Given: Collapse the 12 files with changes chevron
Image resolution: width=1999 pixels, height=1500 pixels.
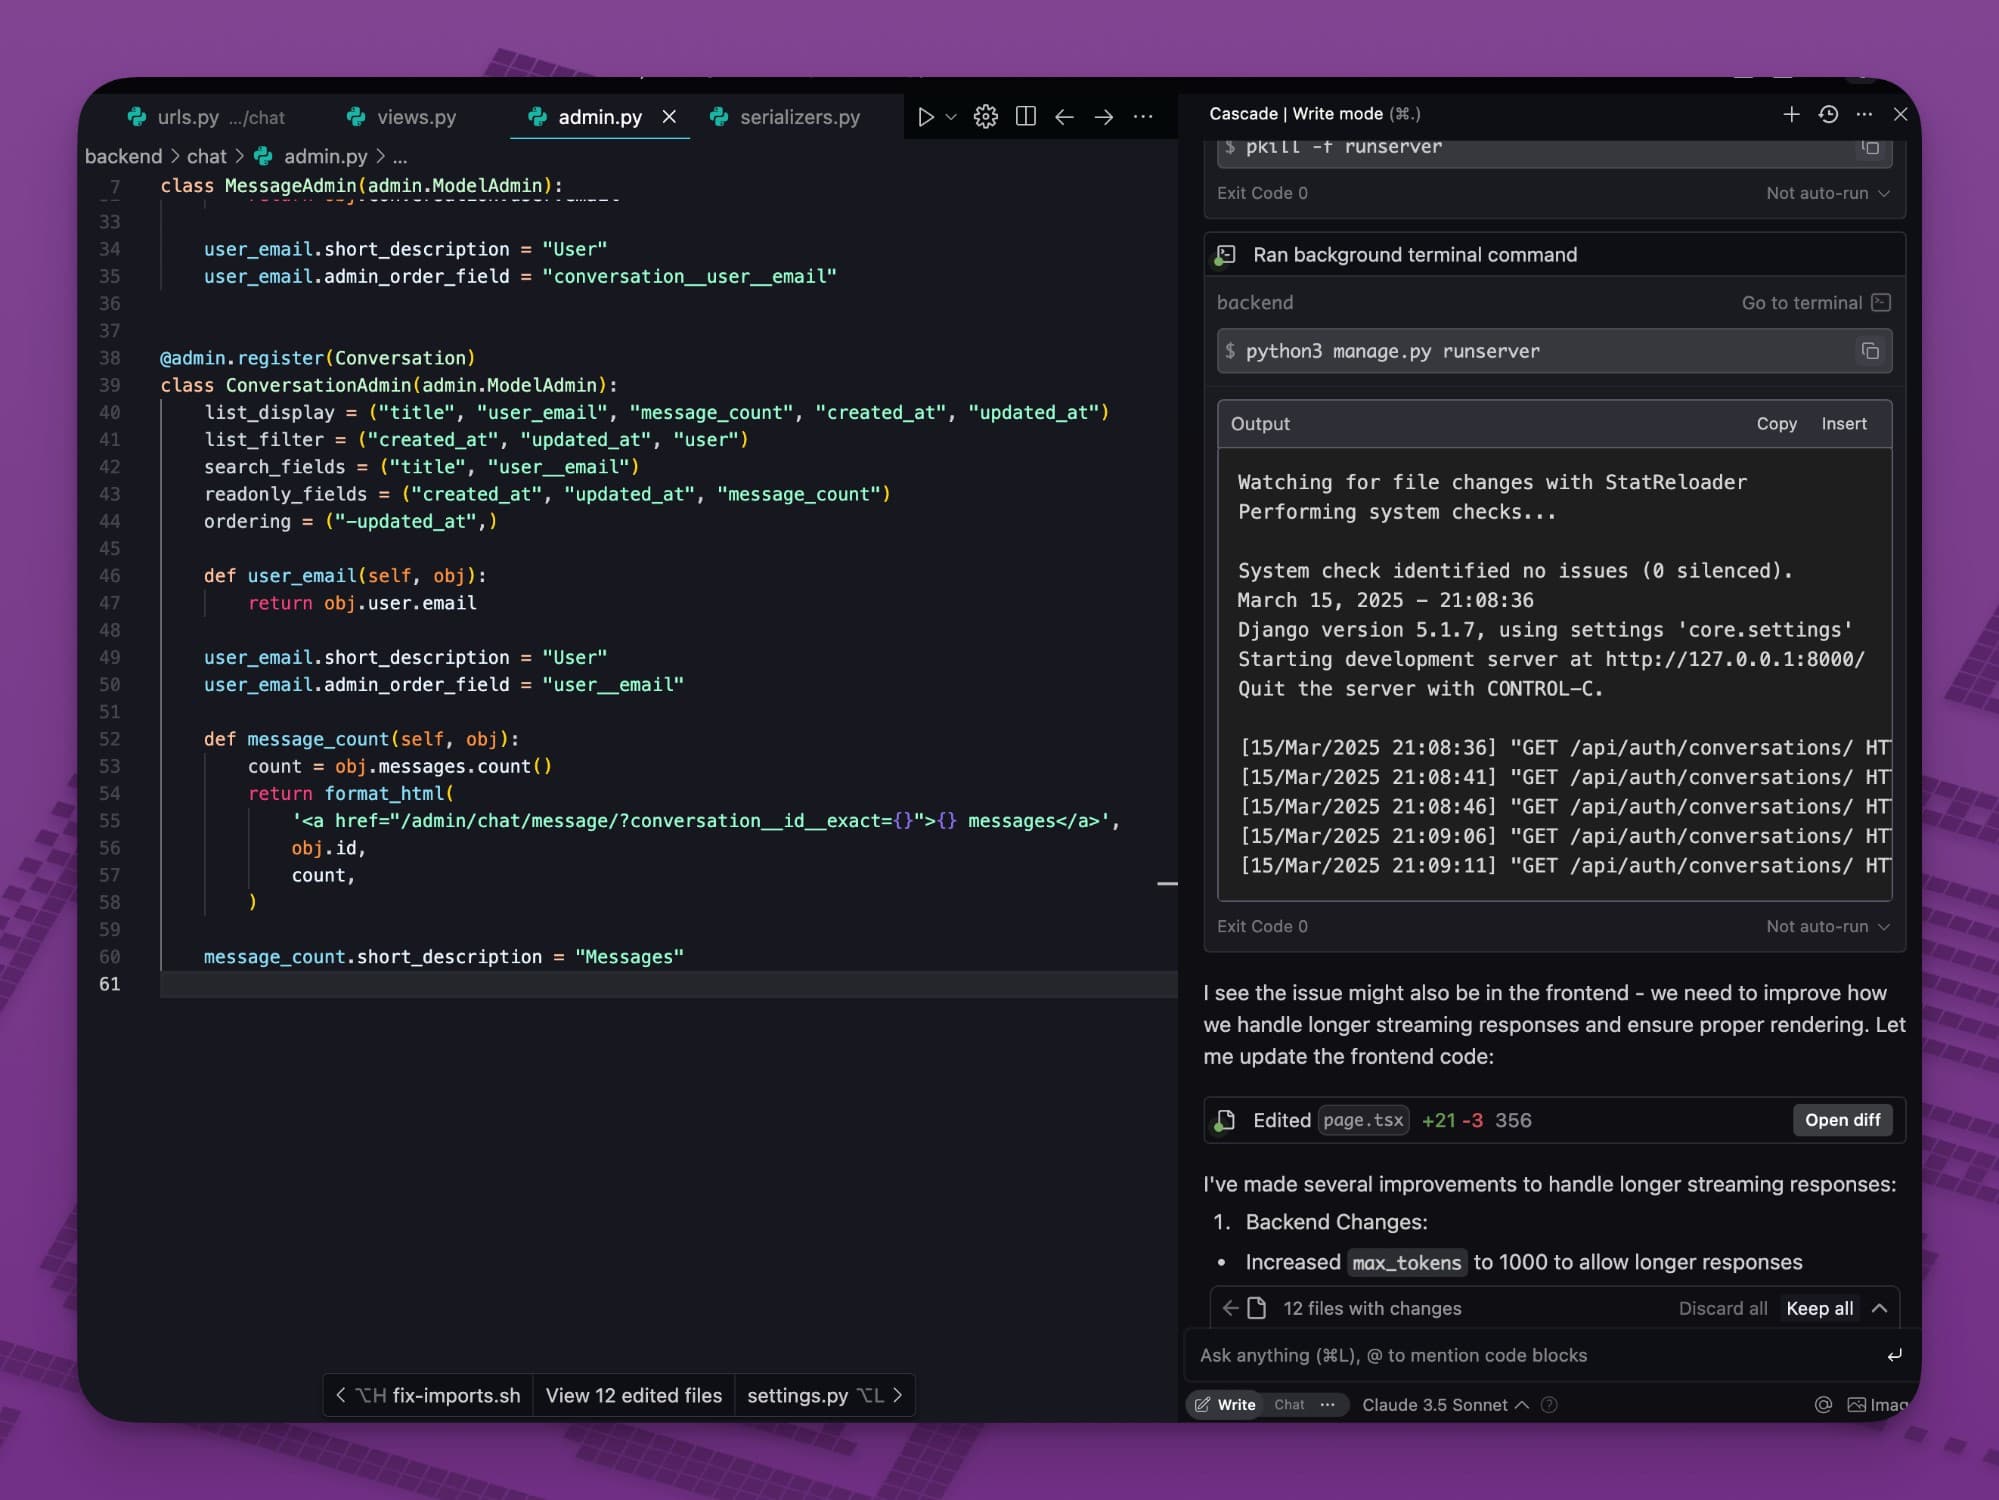Looking at the screenshot, I should click(x=1879, y=1308).
